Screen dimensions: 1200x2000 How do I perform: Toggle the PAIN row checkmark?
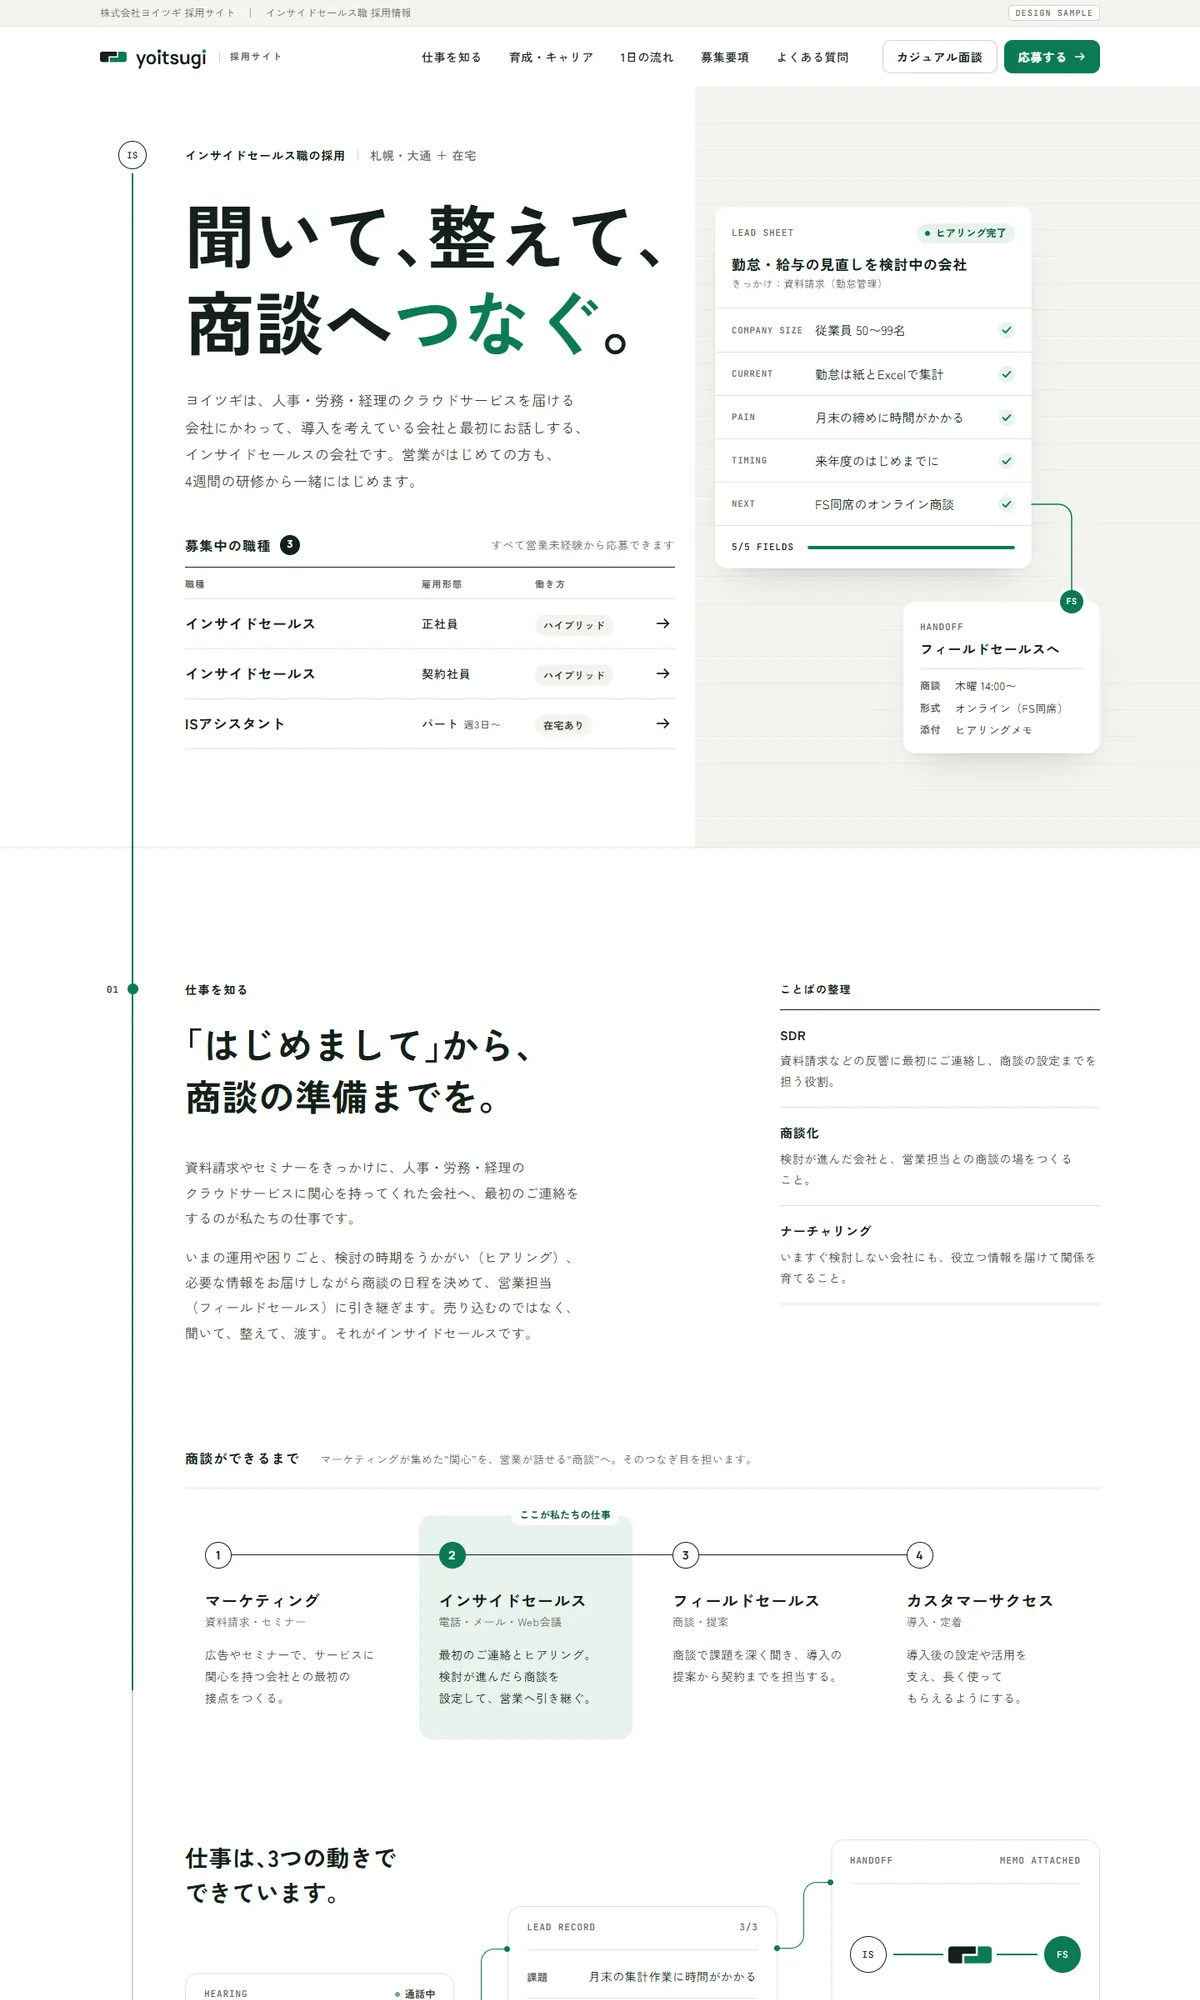click(1007, 417)
